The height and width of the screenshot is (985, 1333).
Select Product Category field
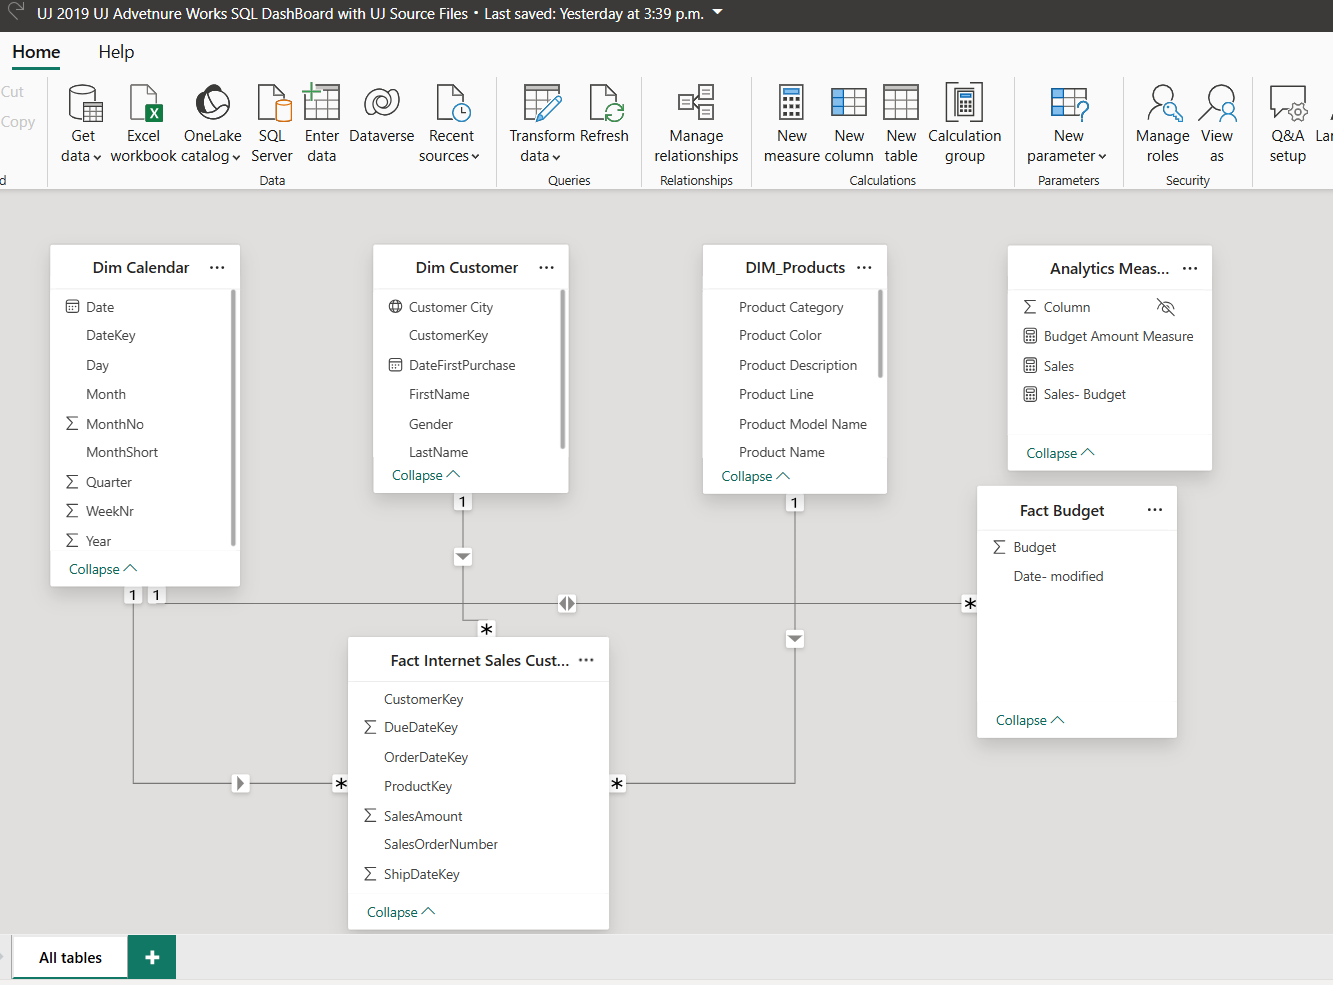(790, 307)
